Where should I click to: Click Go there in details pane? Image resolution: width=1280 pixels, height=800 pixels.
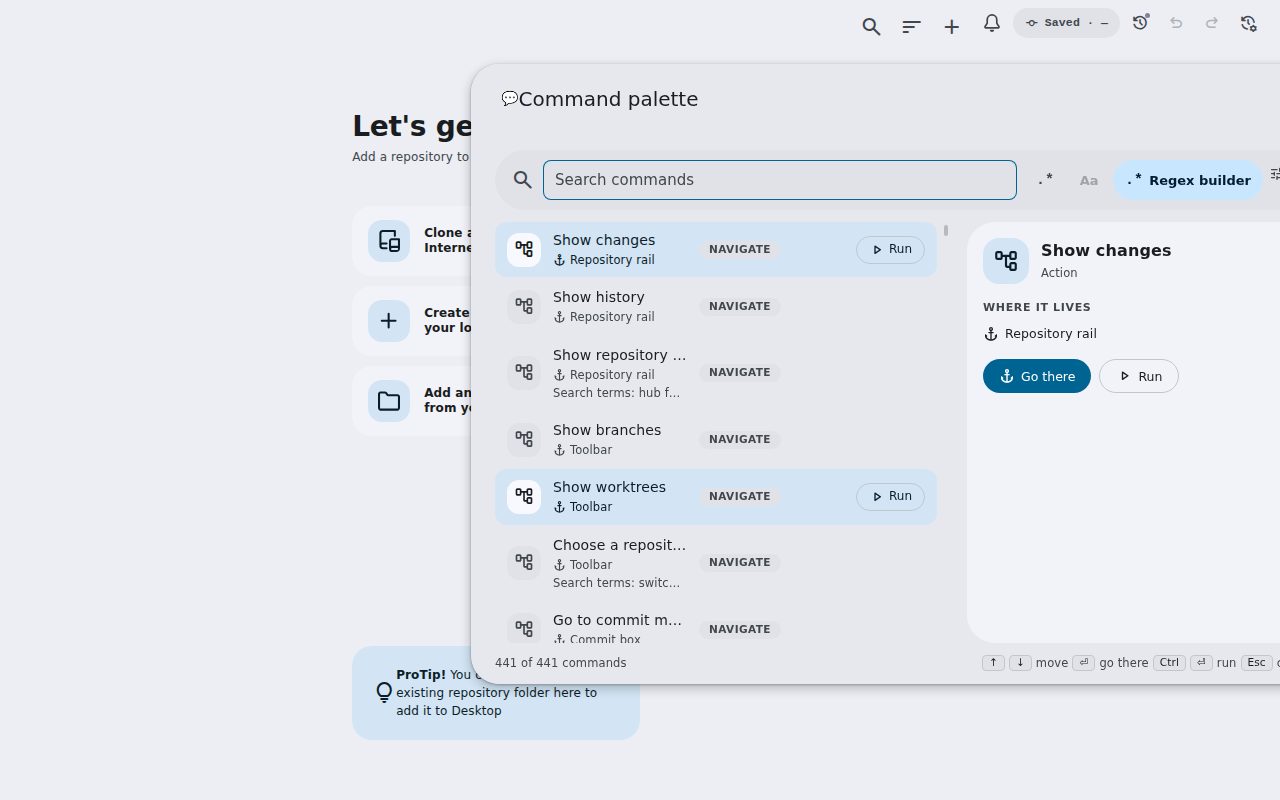pyautogui.click(x=1037, y=376)
